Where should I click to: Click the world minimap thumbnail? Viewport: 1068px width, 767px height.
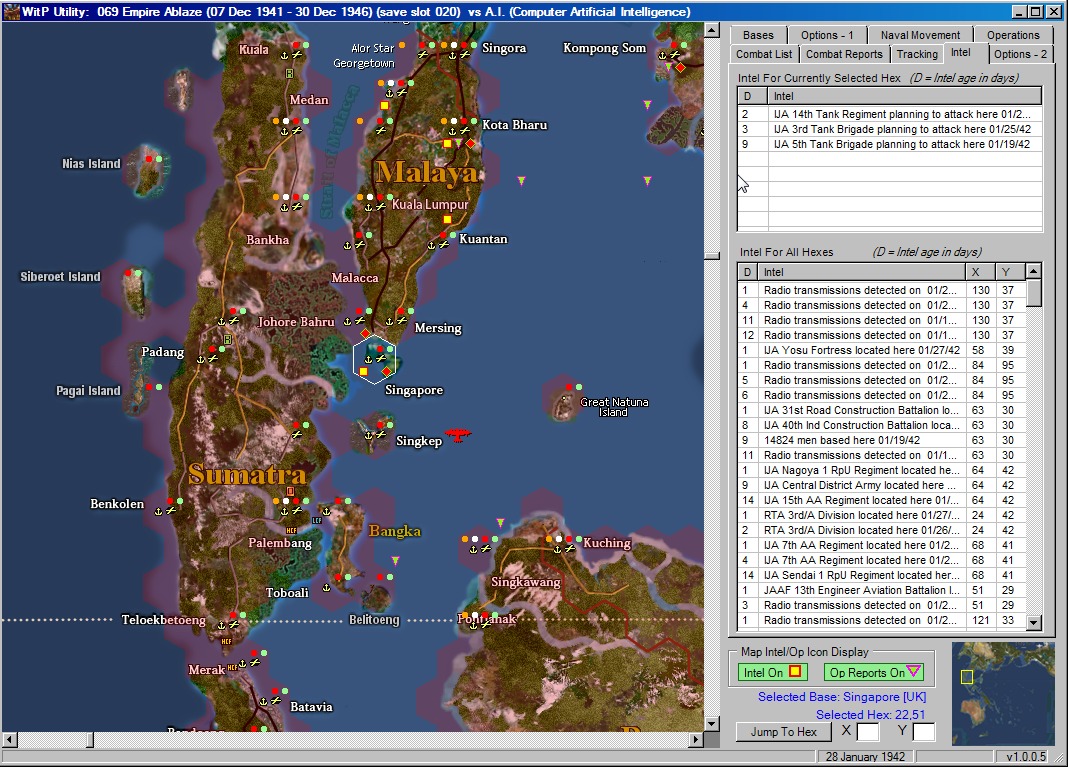click(1003, 693)
